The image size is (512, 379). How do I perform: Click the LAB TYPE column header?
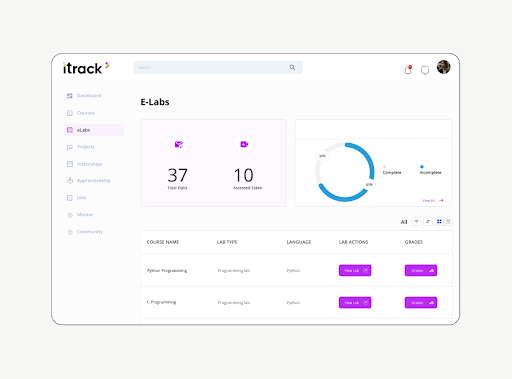click(x=227, y=242)
